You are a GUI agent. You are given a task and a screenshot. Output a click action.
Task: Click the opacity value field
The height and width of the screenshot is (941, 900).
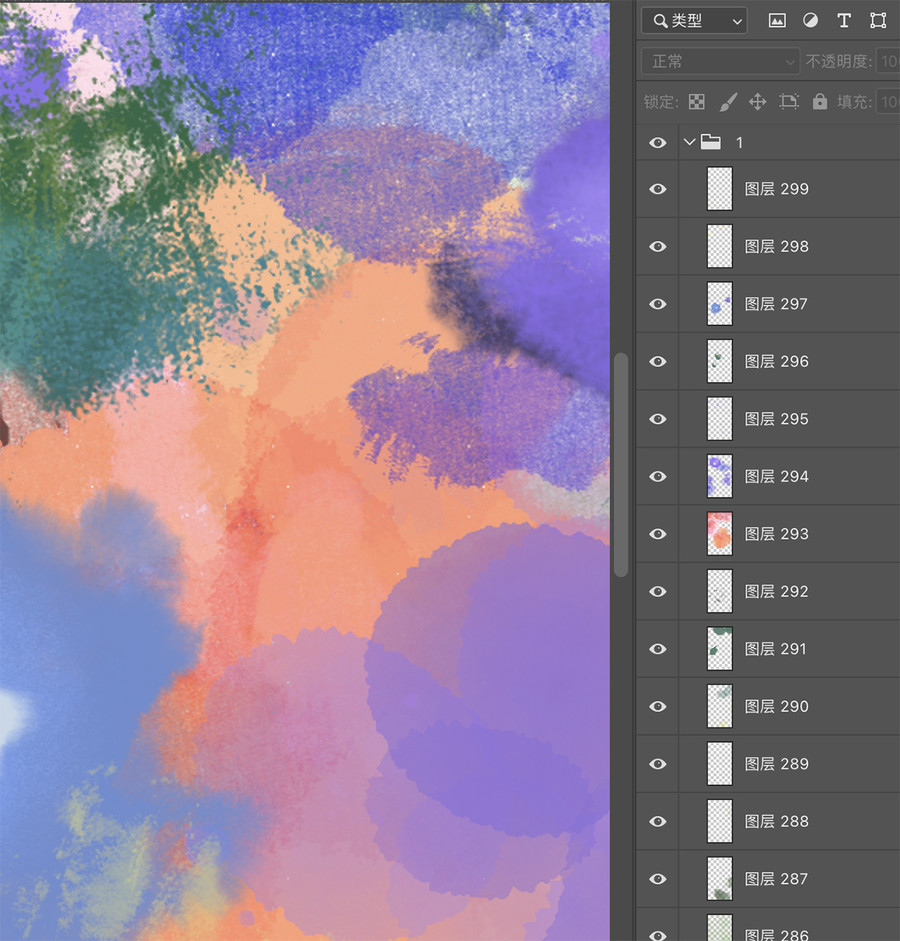pyautogui.click(x=888, y=62)
